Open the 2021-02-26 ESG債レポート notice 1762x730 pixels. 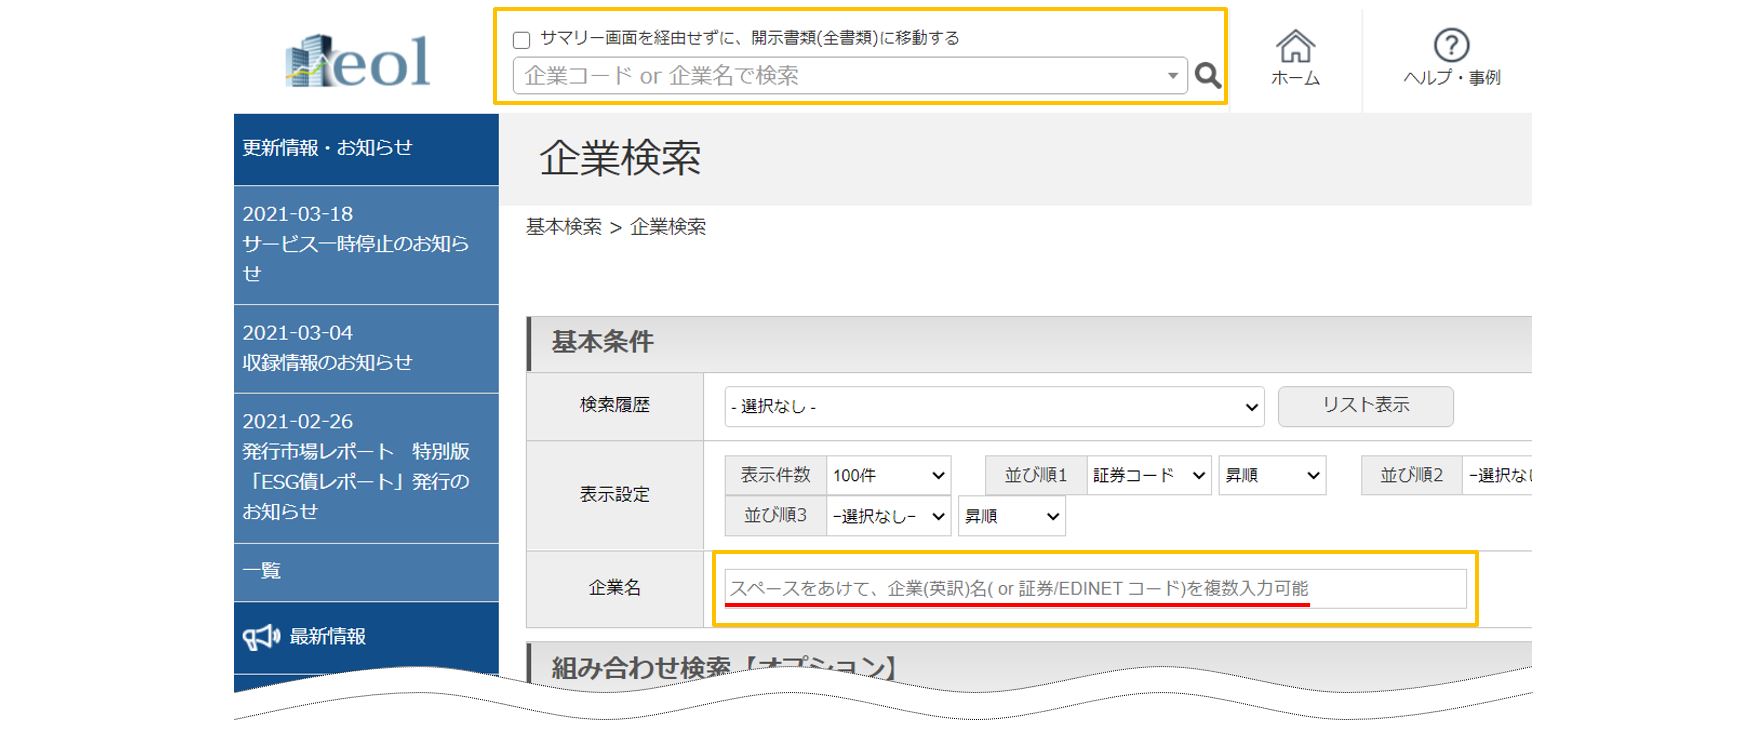click(x=365, y=467)
